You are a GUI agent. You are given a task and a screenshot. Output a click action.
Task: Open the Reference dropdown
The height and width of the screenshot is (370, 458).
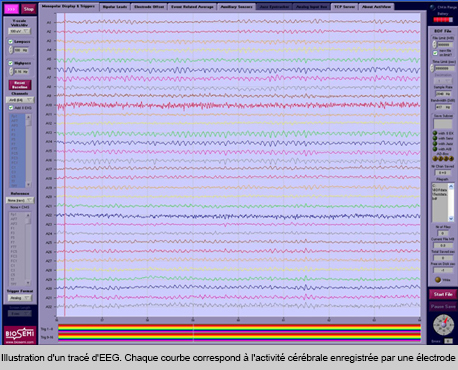point(20,200)
